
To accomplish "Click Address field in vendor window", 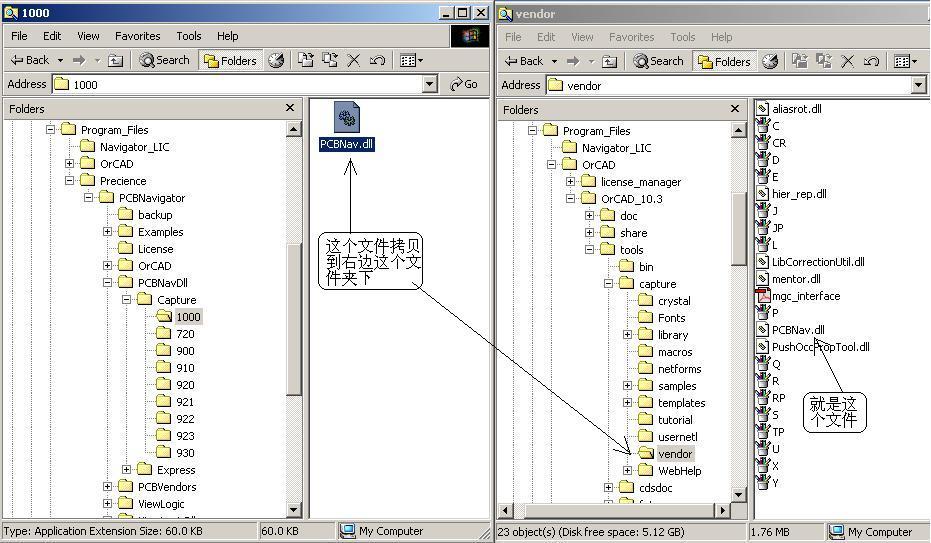I will coord(729,85).
